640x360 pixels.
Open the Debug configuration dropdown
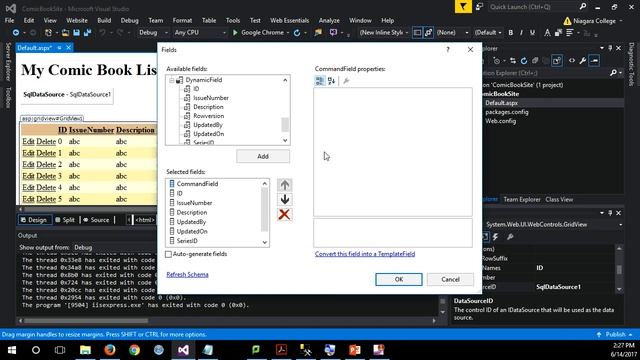[153, 33]
